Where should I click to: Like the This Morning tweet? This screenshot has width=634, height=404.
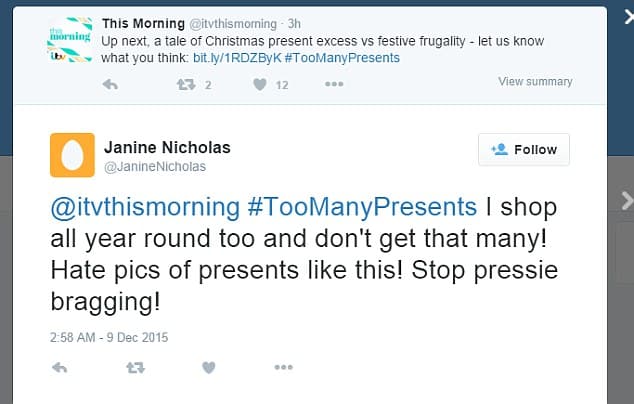click(x=260, y=85)
